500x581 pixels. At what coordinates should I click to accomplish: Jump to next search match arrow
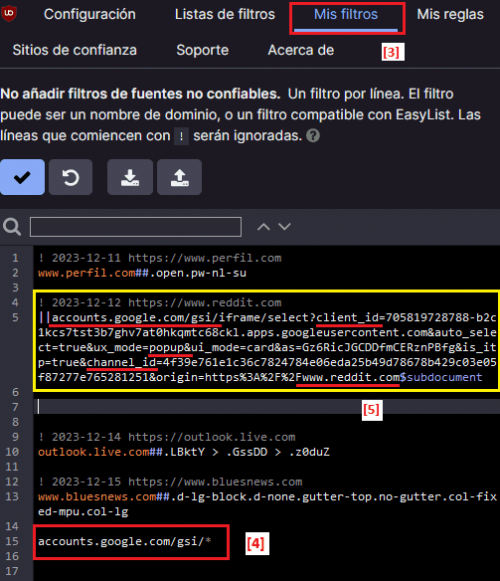285,226
